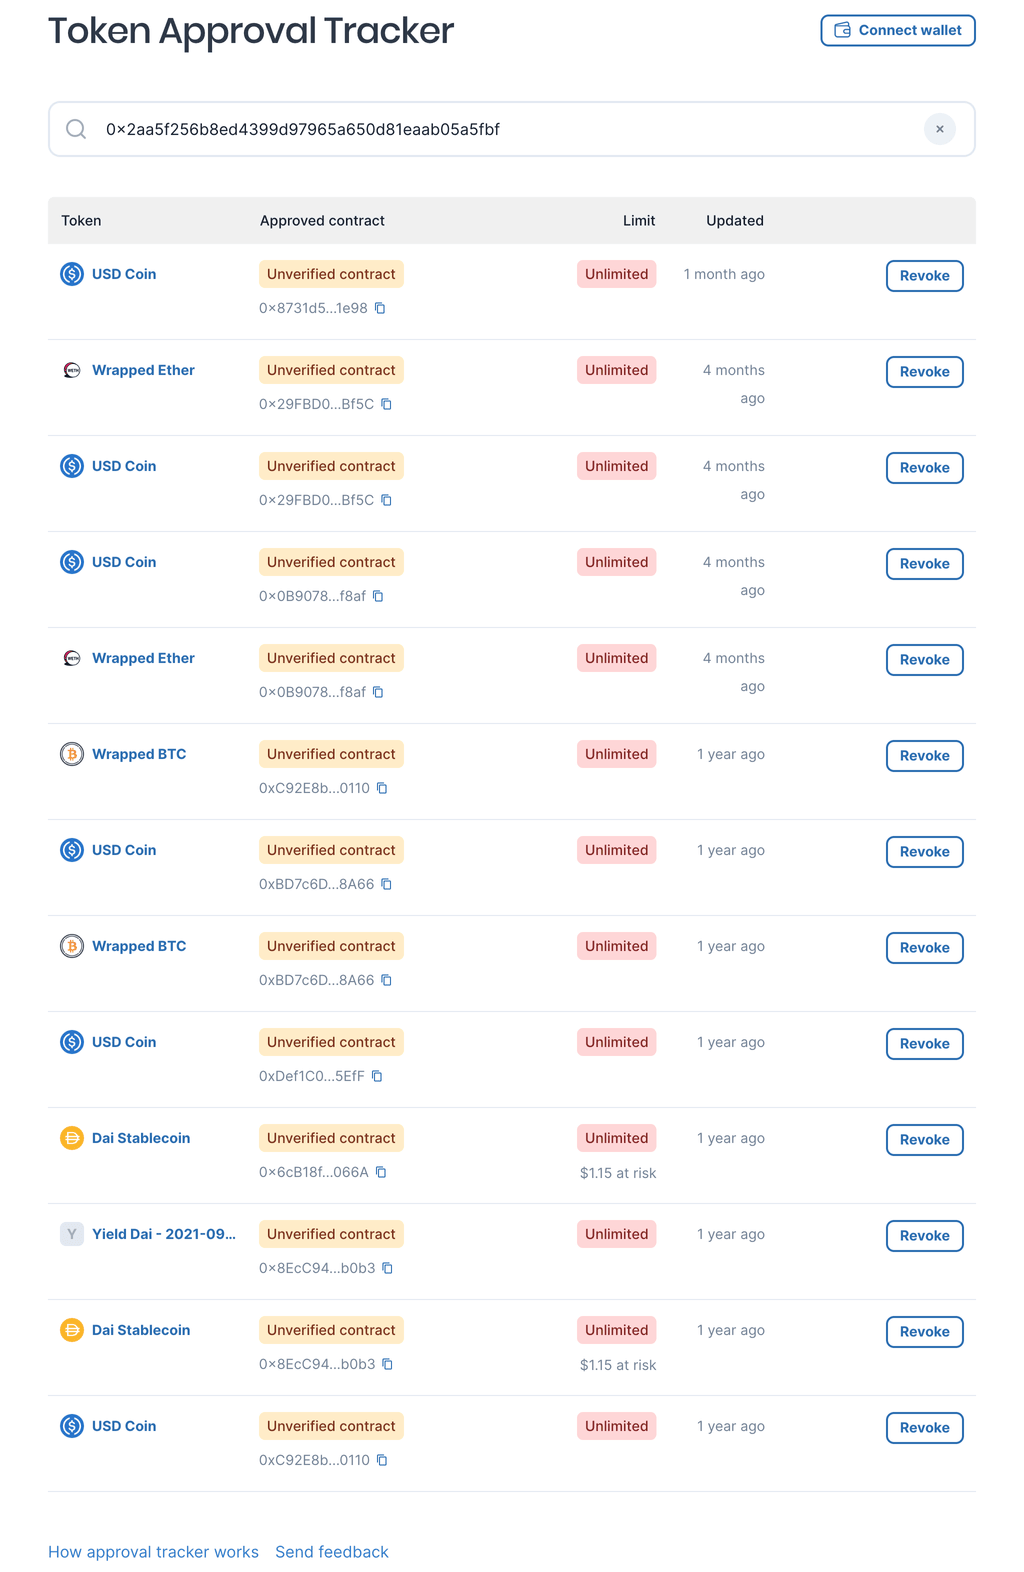Click the Yield Dai placeholder icon
This screenshot has width=1024, height=1572.
tap(71, 1234)
